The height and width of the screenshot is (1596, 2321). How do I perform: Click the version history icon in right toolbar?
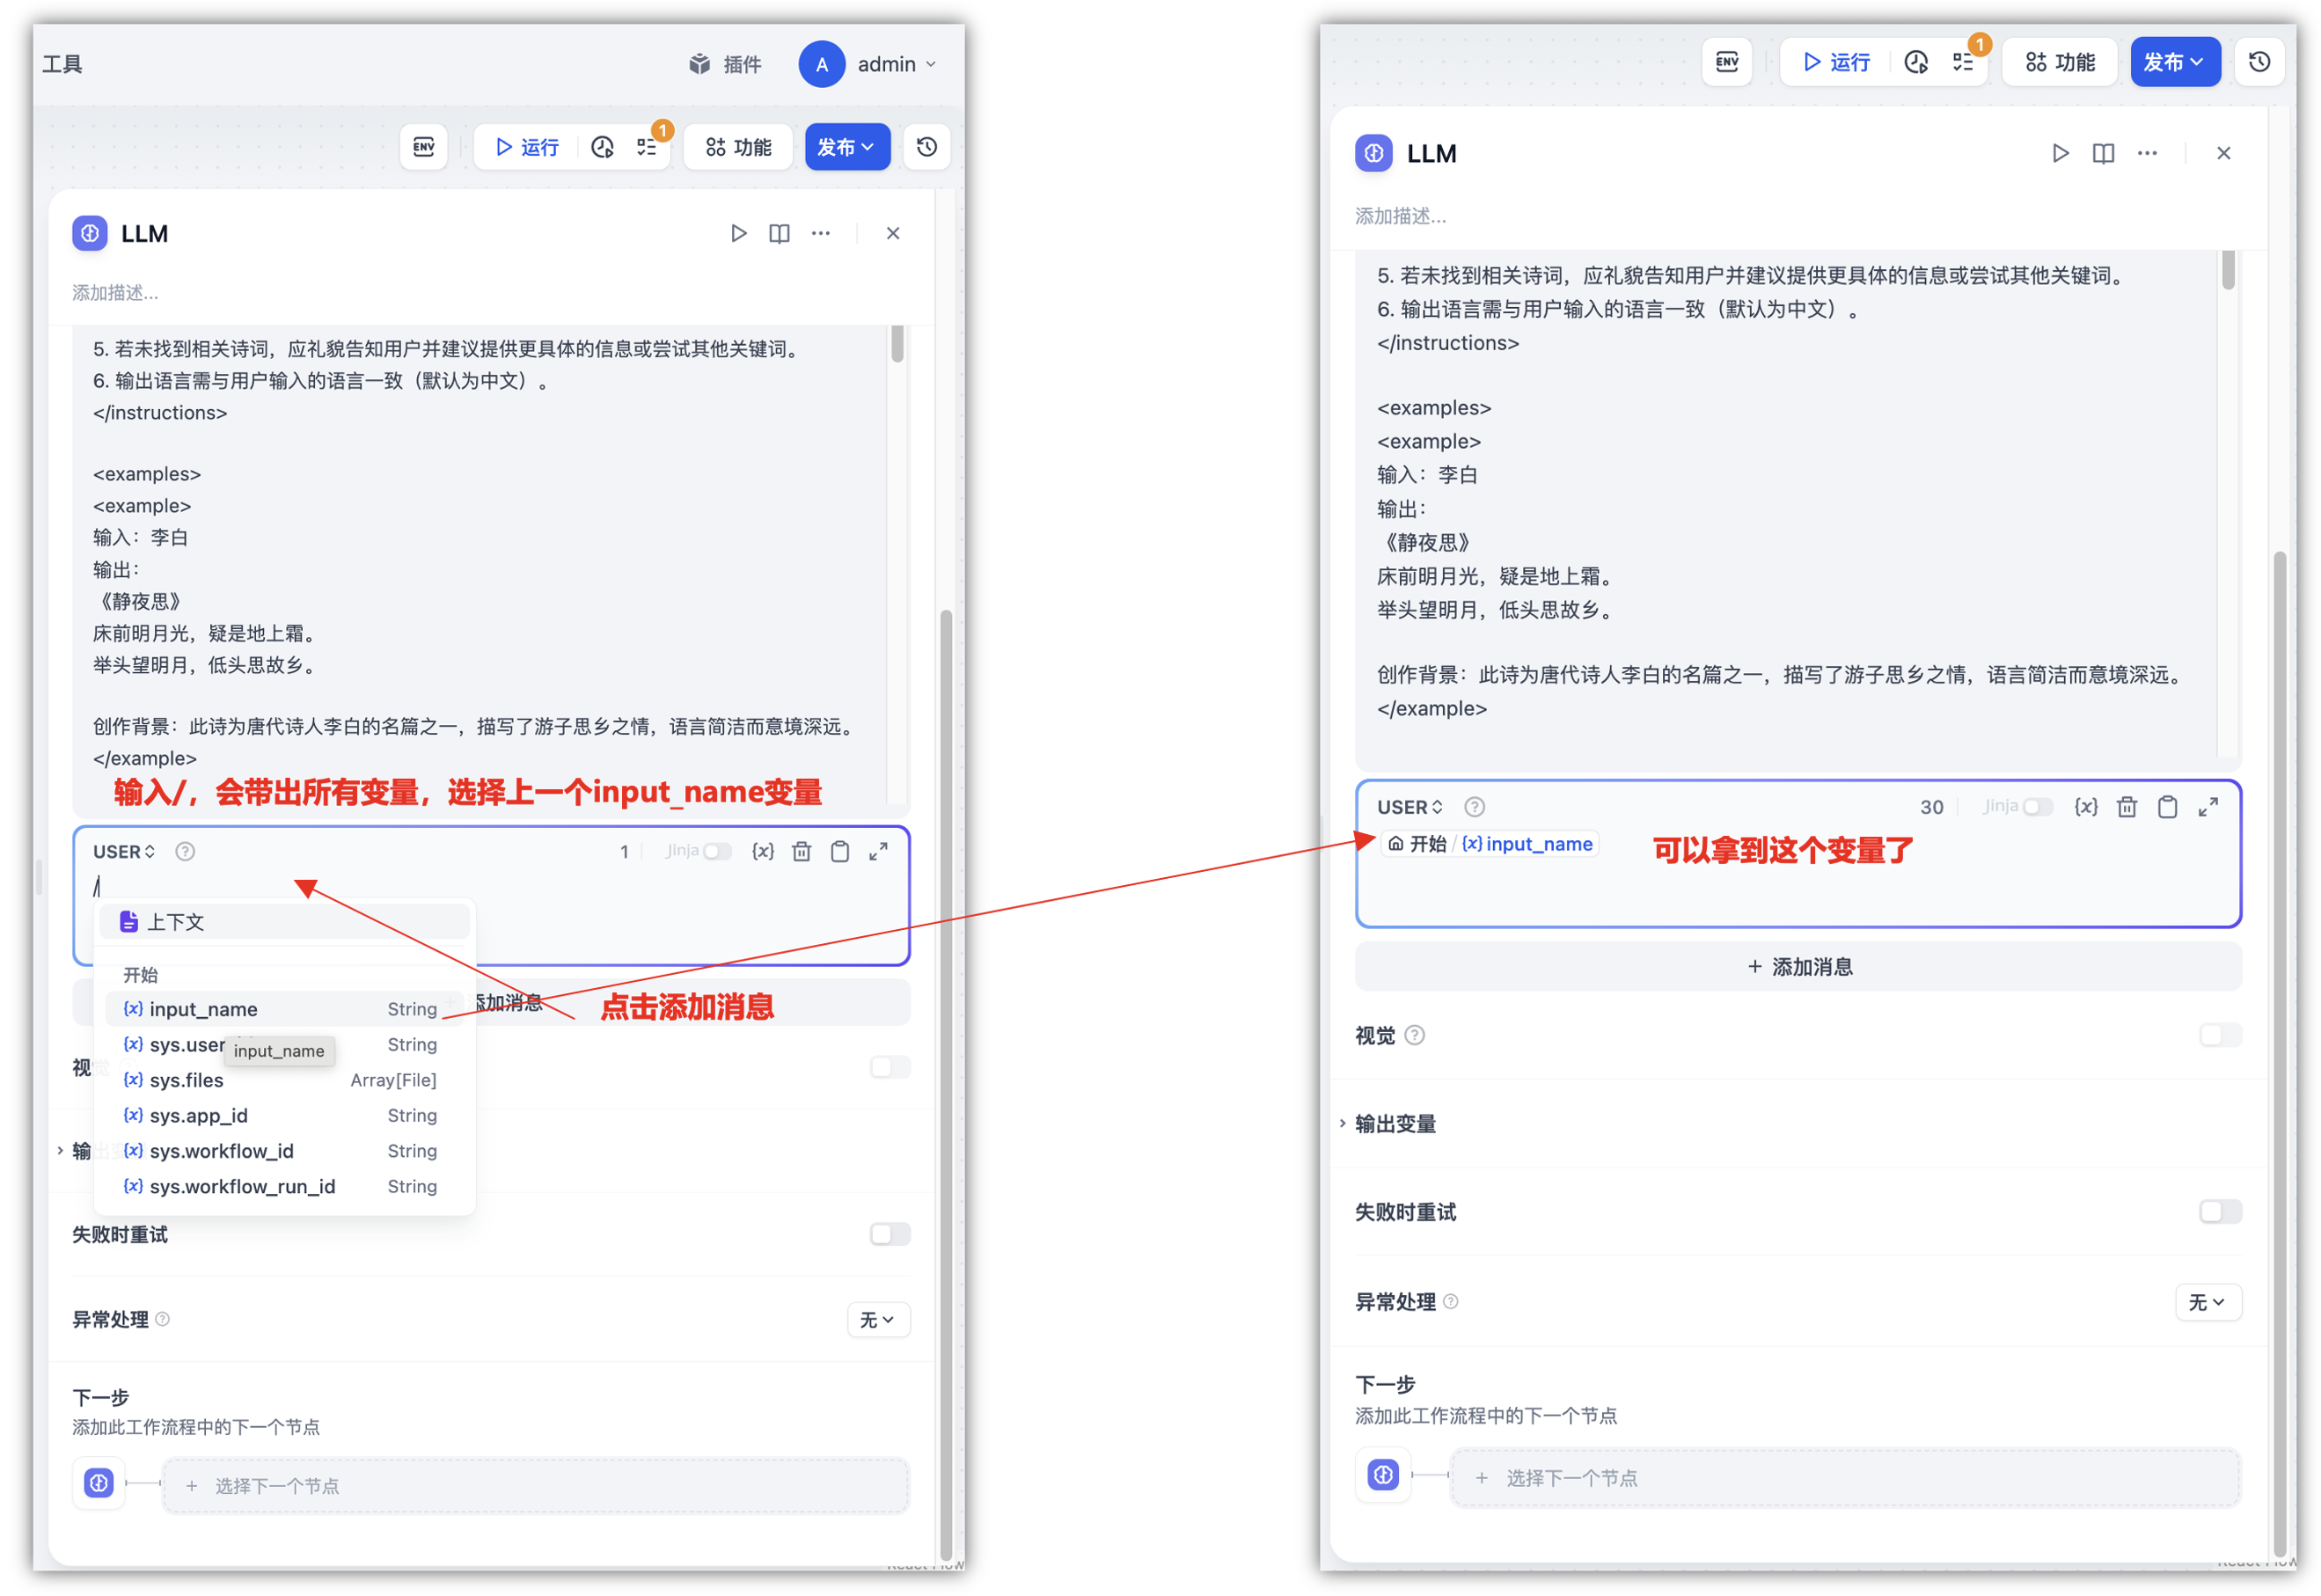pos(2258,62)
